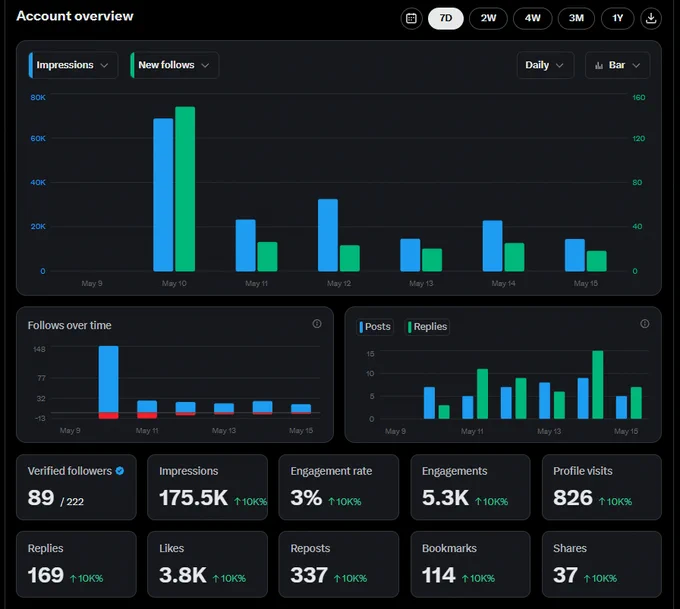
Task: Open the Likes 3.8K card
Action: pos(207,564)
